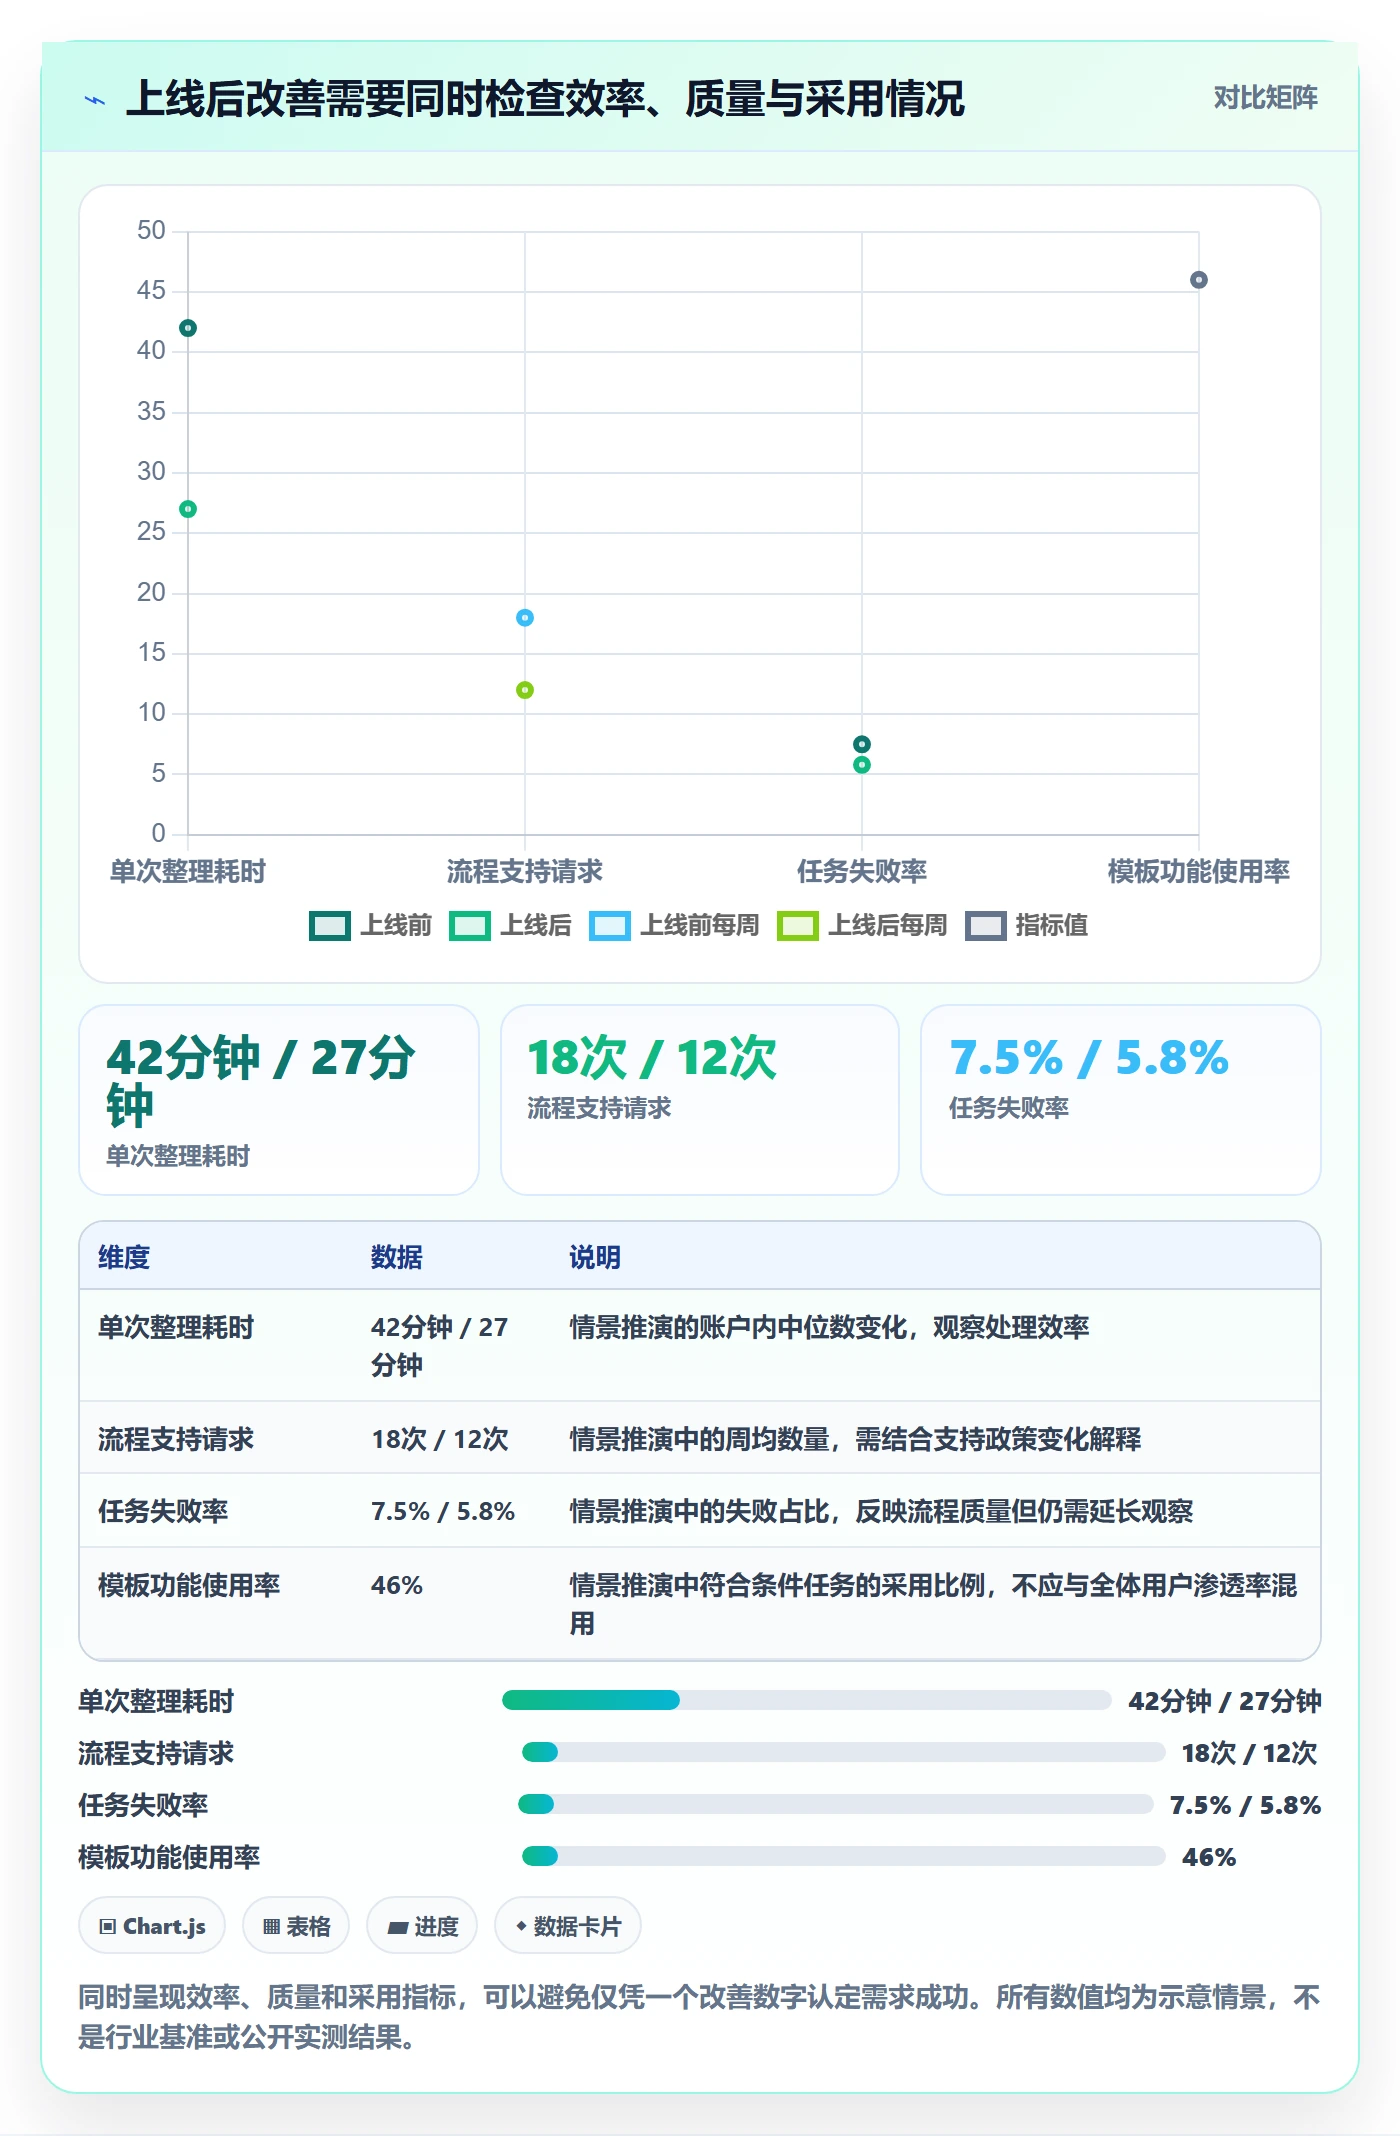Click the lime 12 point on 流程支持请求

pyautogui.click(x=525, y=690)
